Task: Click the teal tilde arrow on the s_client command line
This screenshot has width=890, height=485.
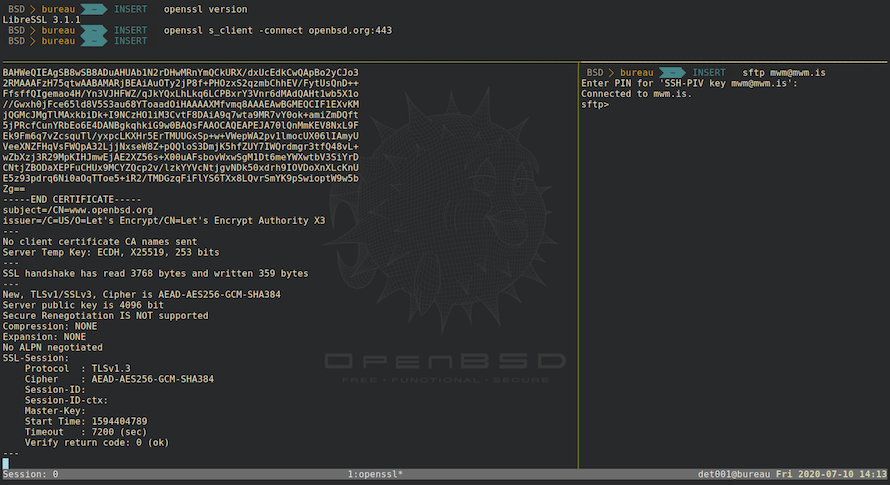Action: 90,31
